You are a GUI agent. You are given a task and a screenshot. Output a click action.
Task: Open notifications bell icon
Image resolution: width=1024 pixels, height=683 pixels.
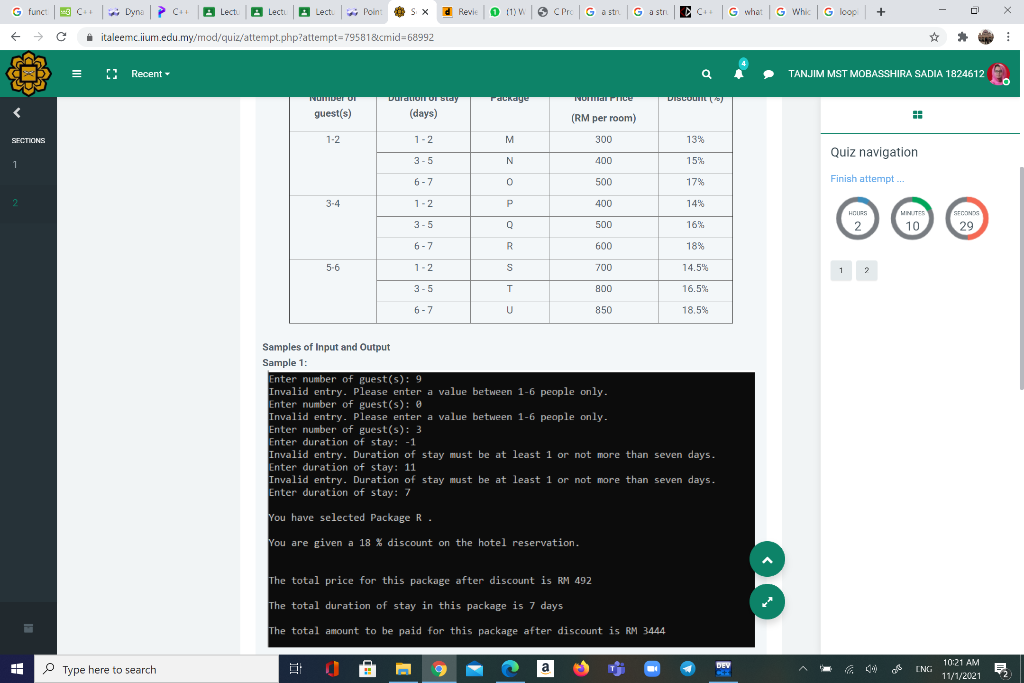(739, 74)
